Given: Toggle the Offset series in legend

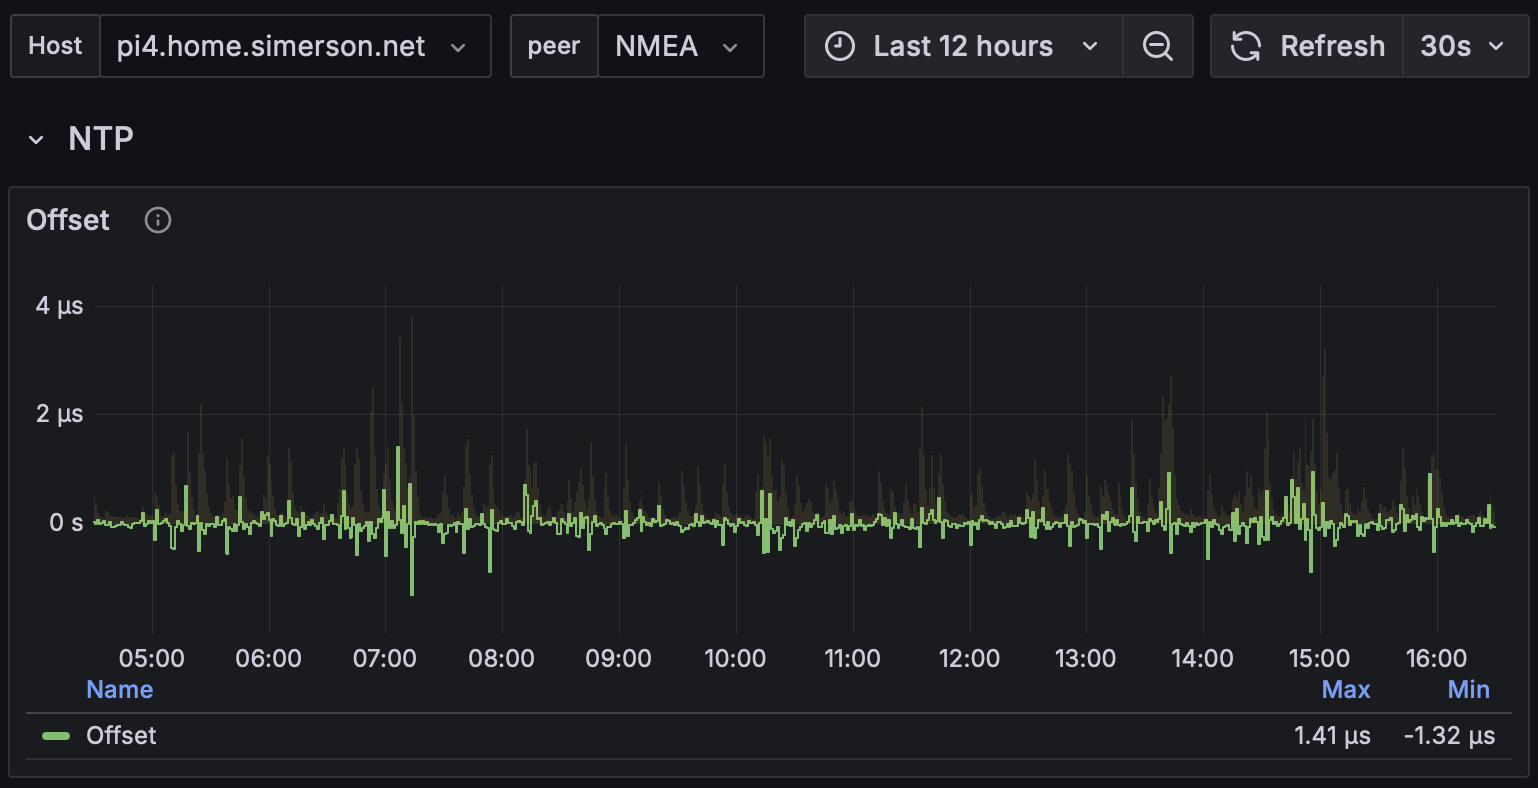Looking at the screenshot, I should pyautogui.click(x=121, y=736).
